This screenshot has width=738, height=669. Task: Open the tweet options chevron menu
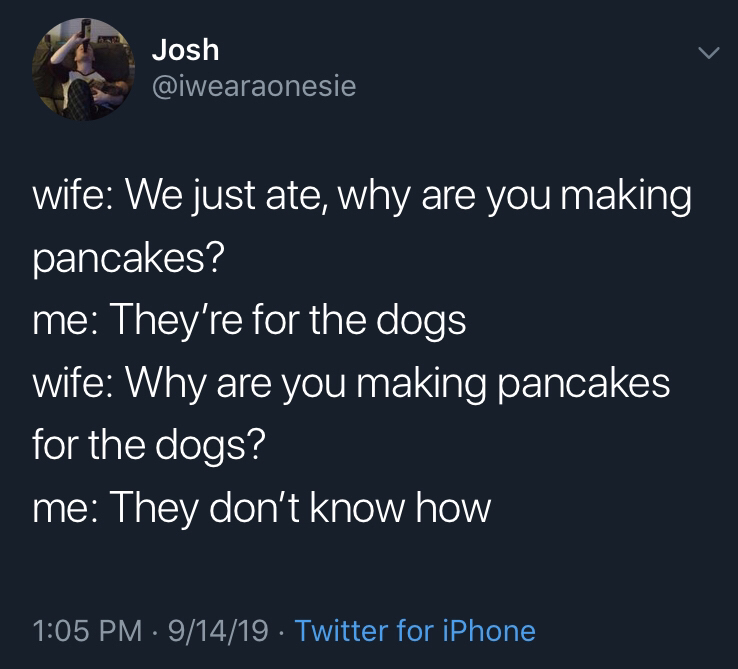(x=707, y=54)
